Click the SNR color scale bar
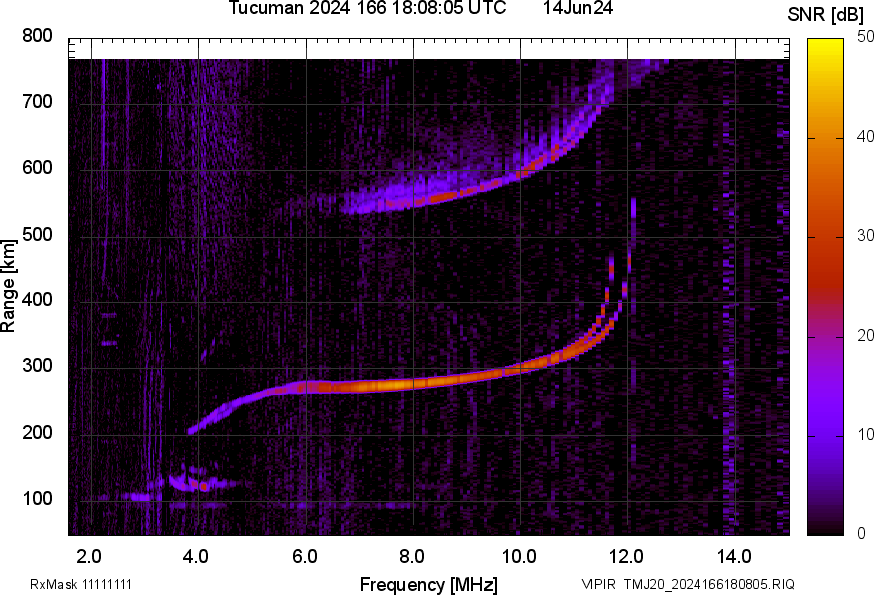The image size is (874, 595). click(826, 287)
